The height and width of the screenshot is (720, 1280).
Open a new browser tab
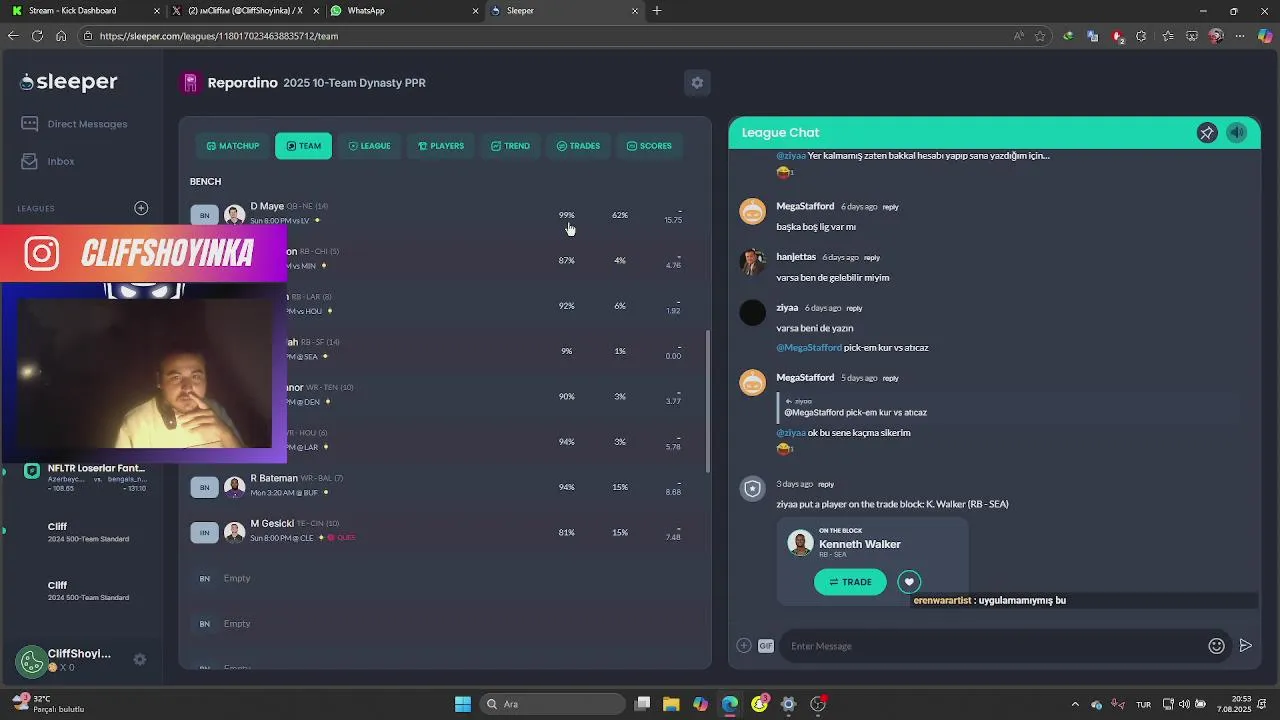coord(657,11)
